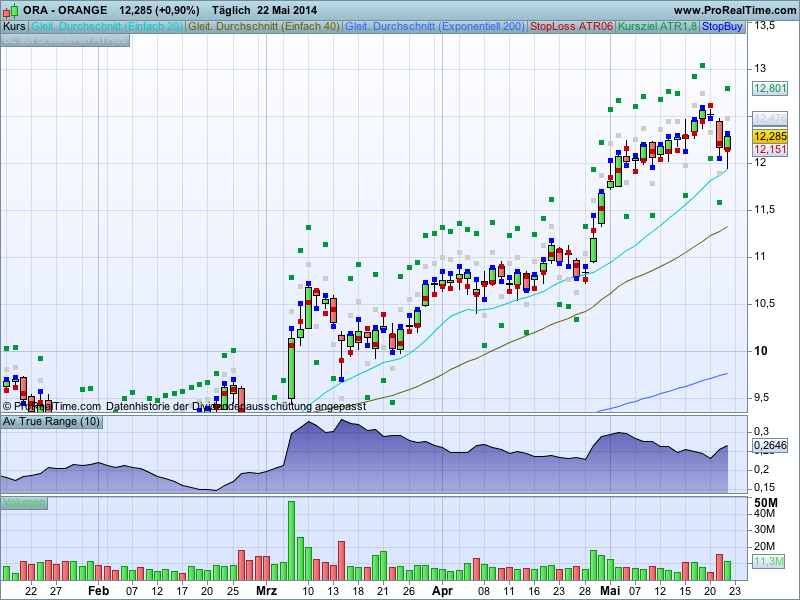This screenshot has width=800, height=600.
Task: Click the 0,2646 ATR value tag
Action: [x=770, y=446]
